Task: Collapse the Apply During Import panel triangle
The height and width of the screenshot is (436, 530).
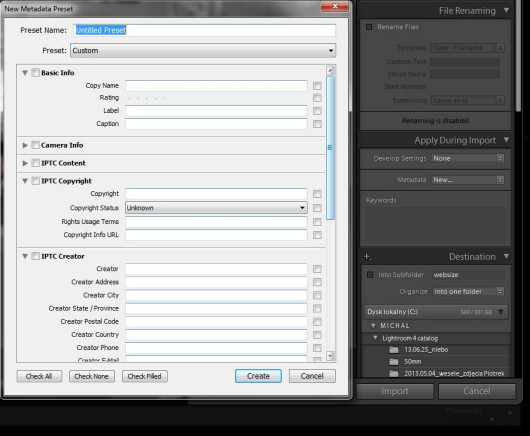Action: [x=506, y=140]
